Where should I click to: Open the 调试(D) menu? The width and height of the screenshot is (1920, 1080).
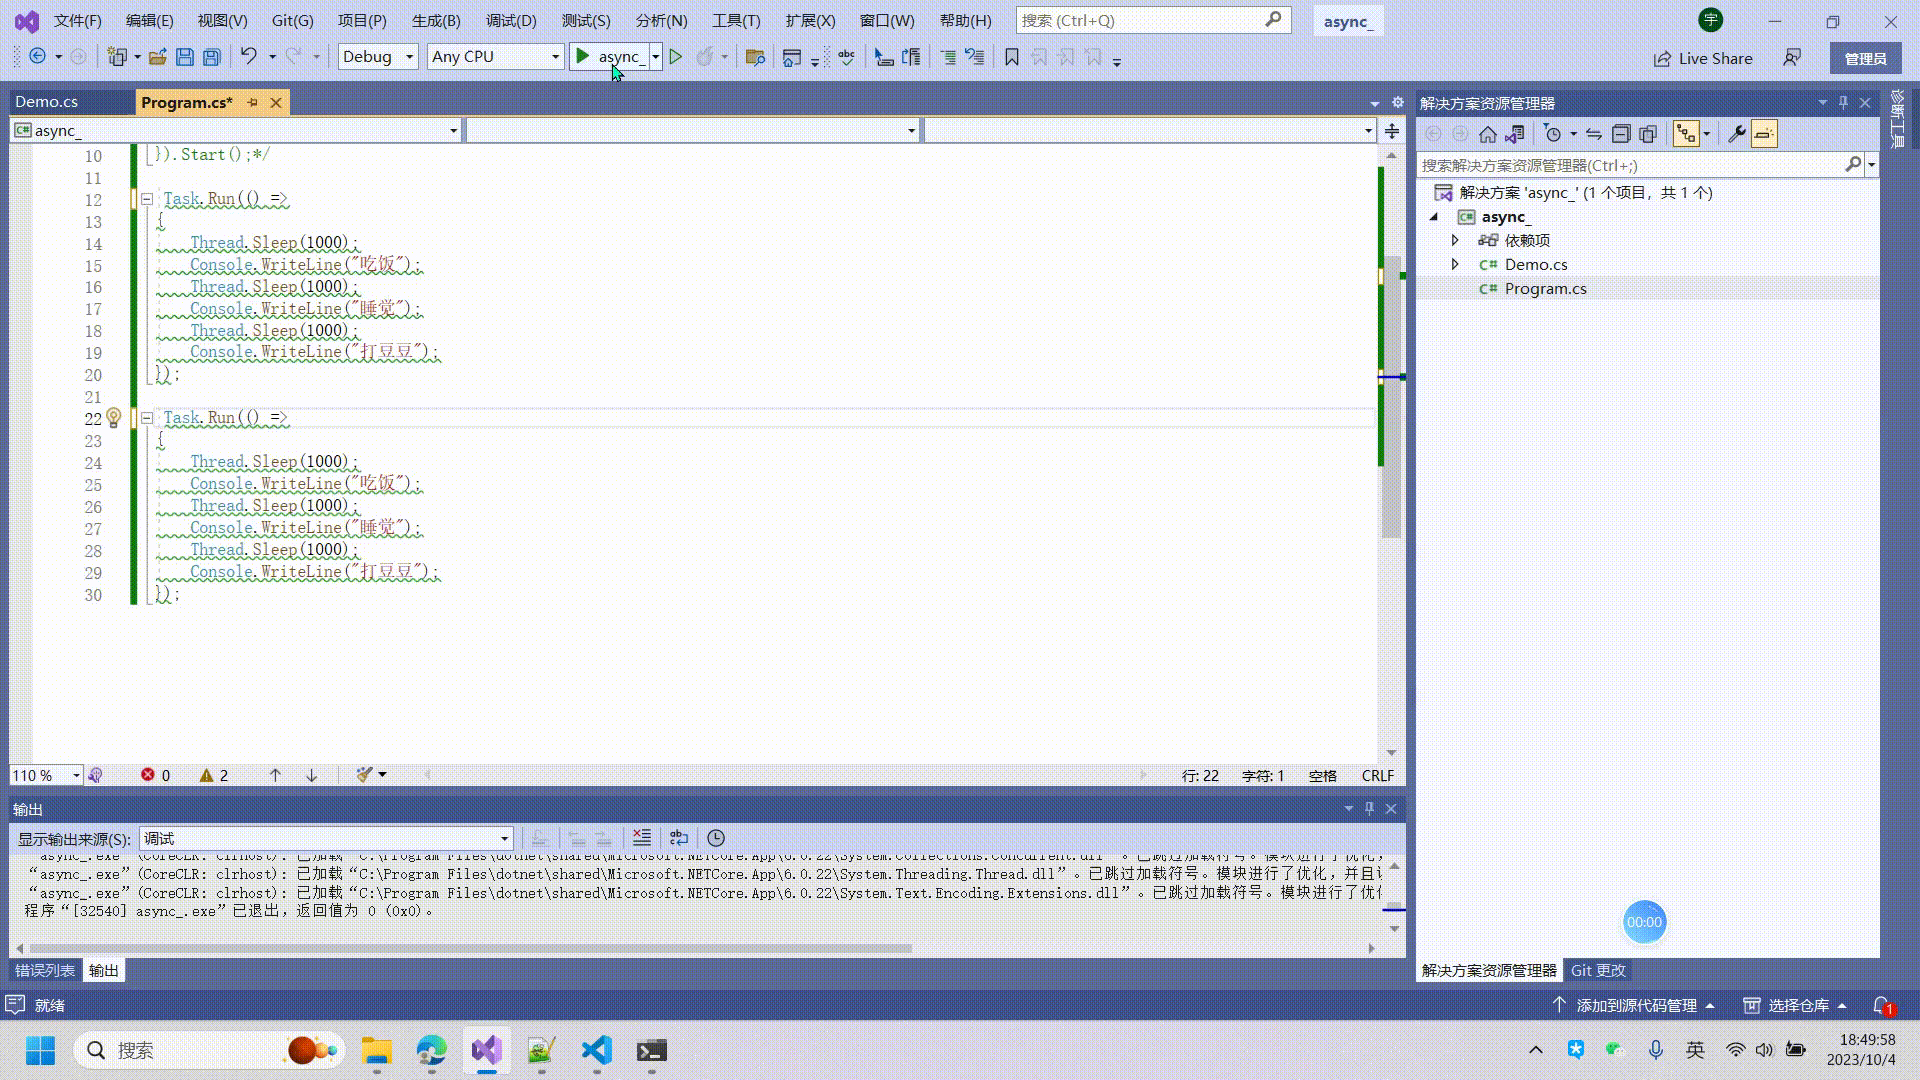[511, 20]
